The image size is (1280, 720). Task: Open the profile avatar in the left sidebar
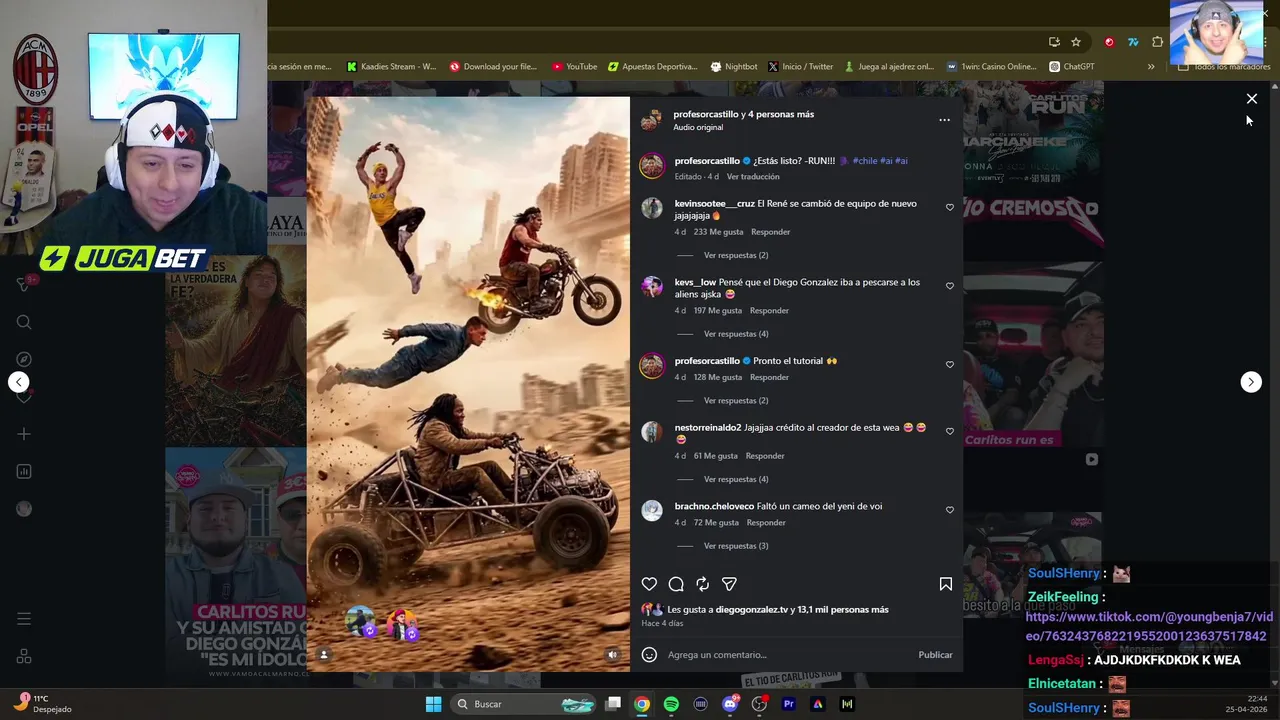tap(24, 509)
